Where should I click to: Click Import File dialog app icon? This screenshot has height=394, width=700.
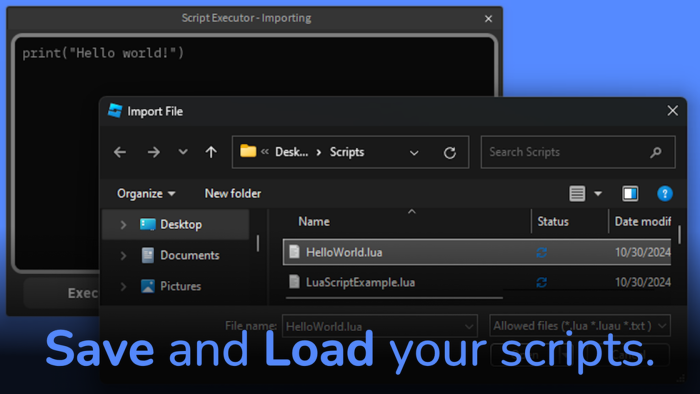point(115,111)
